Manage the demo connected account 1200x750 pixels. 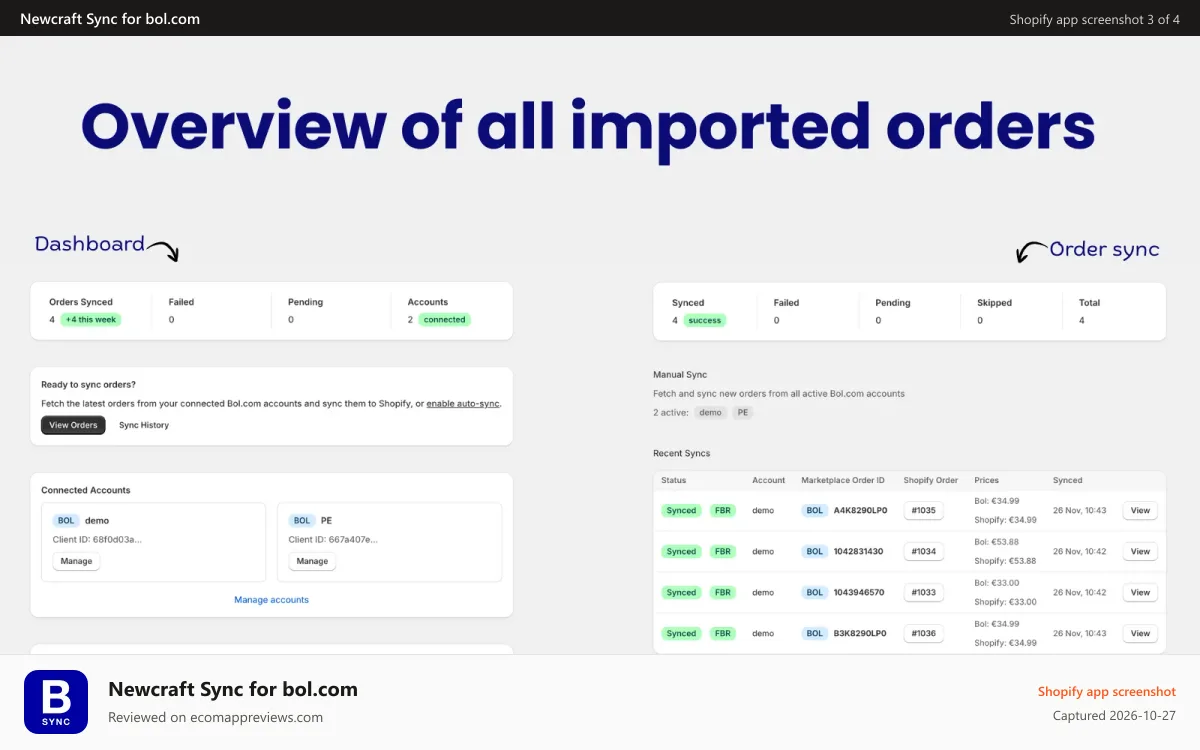[x=76, y=561]
